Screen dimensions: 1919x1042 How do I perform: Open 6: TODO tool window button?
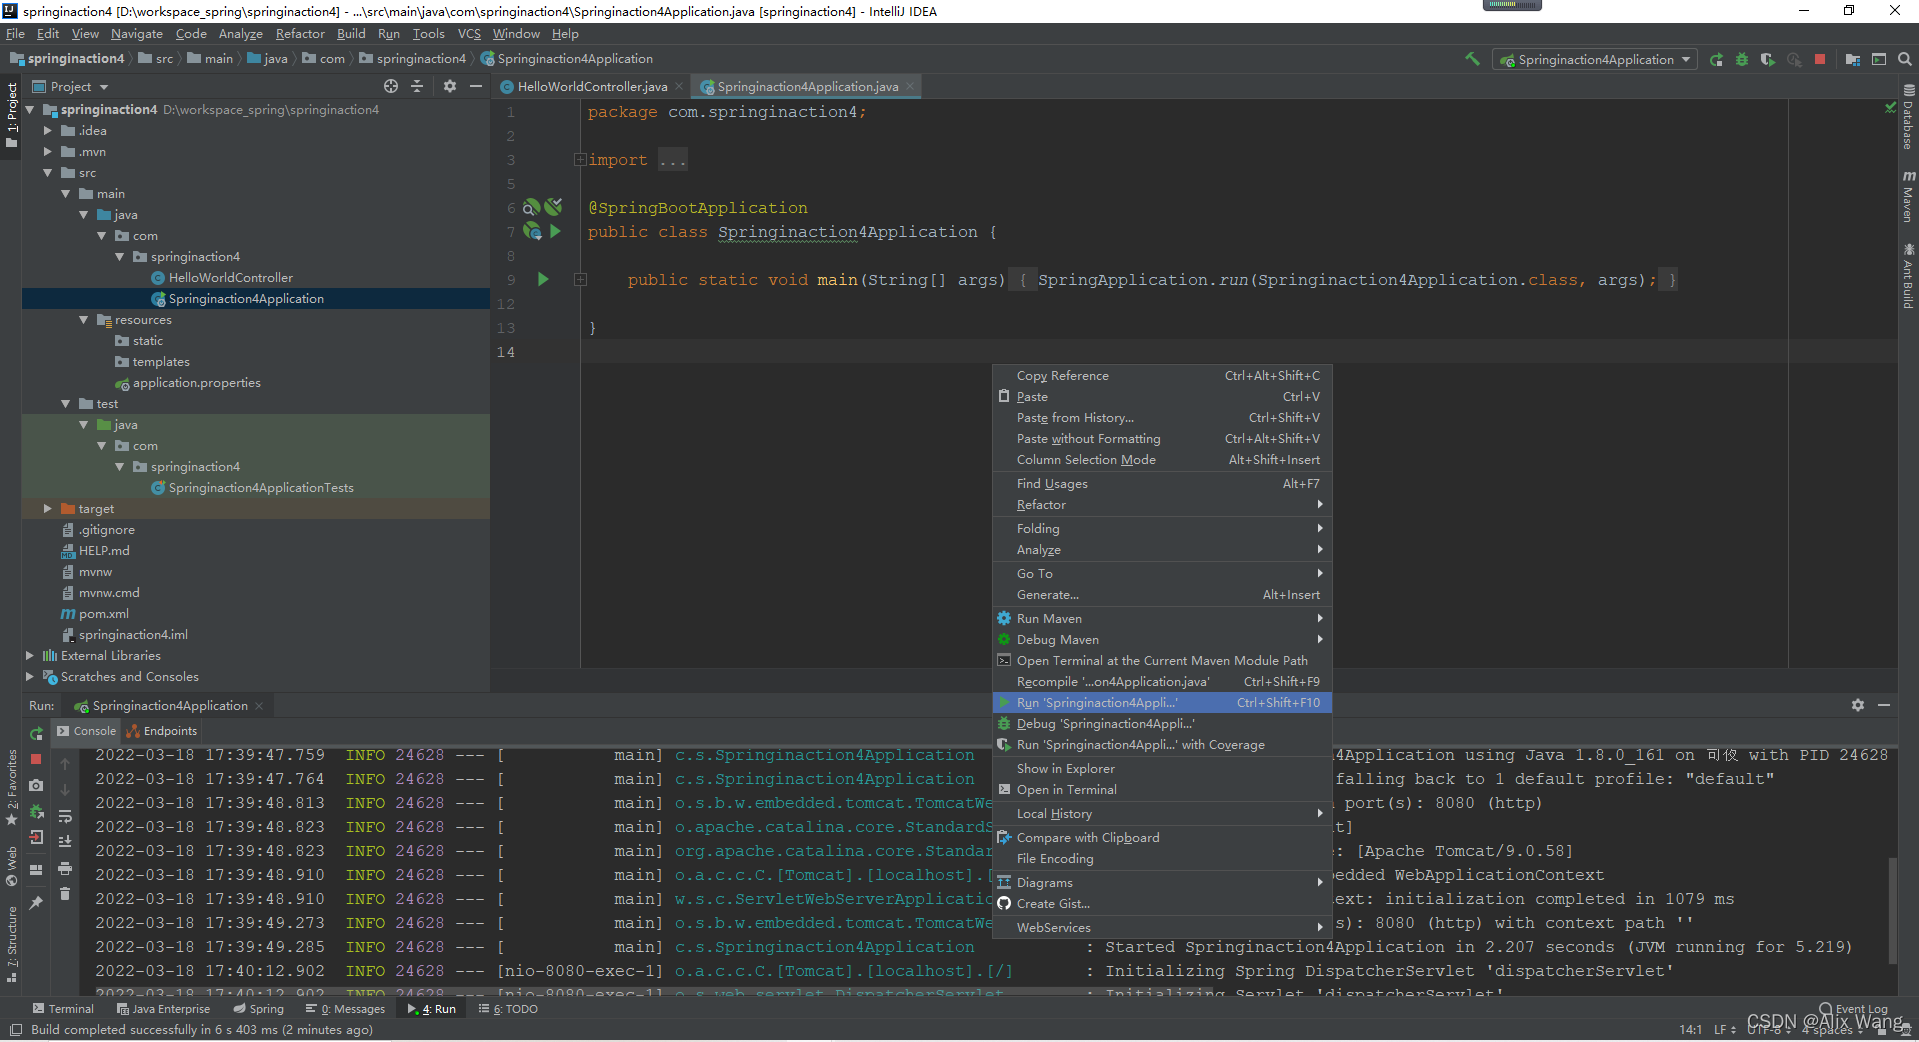tap(508, 1009)
